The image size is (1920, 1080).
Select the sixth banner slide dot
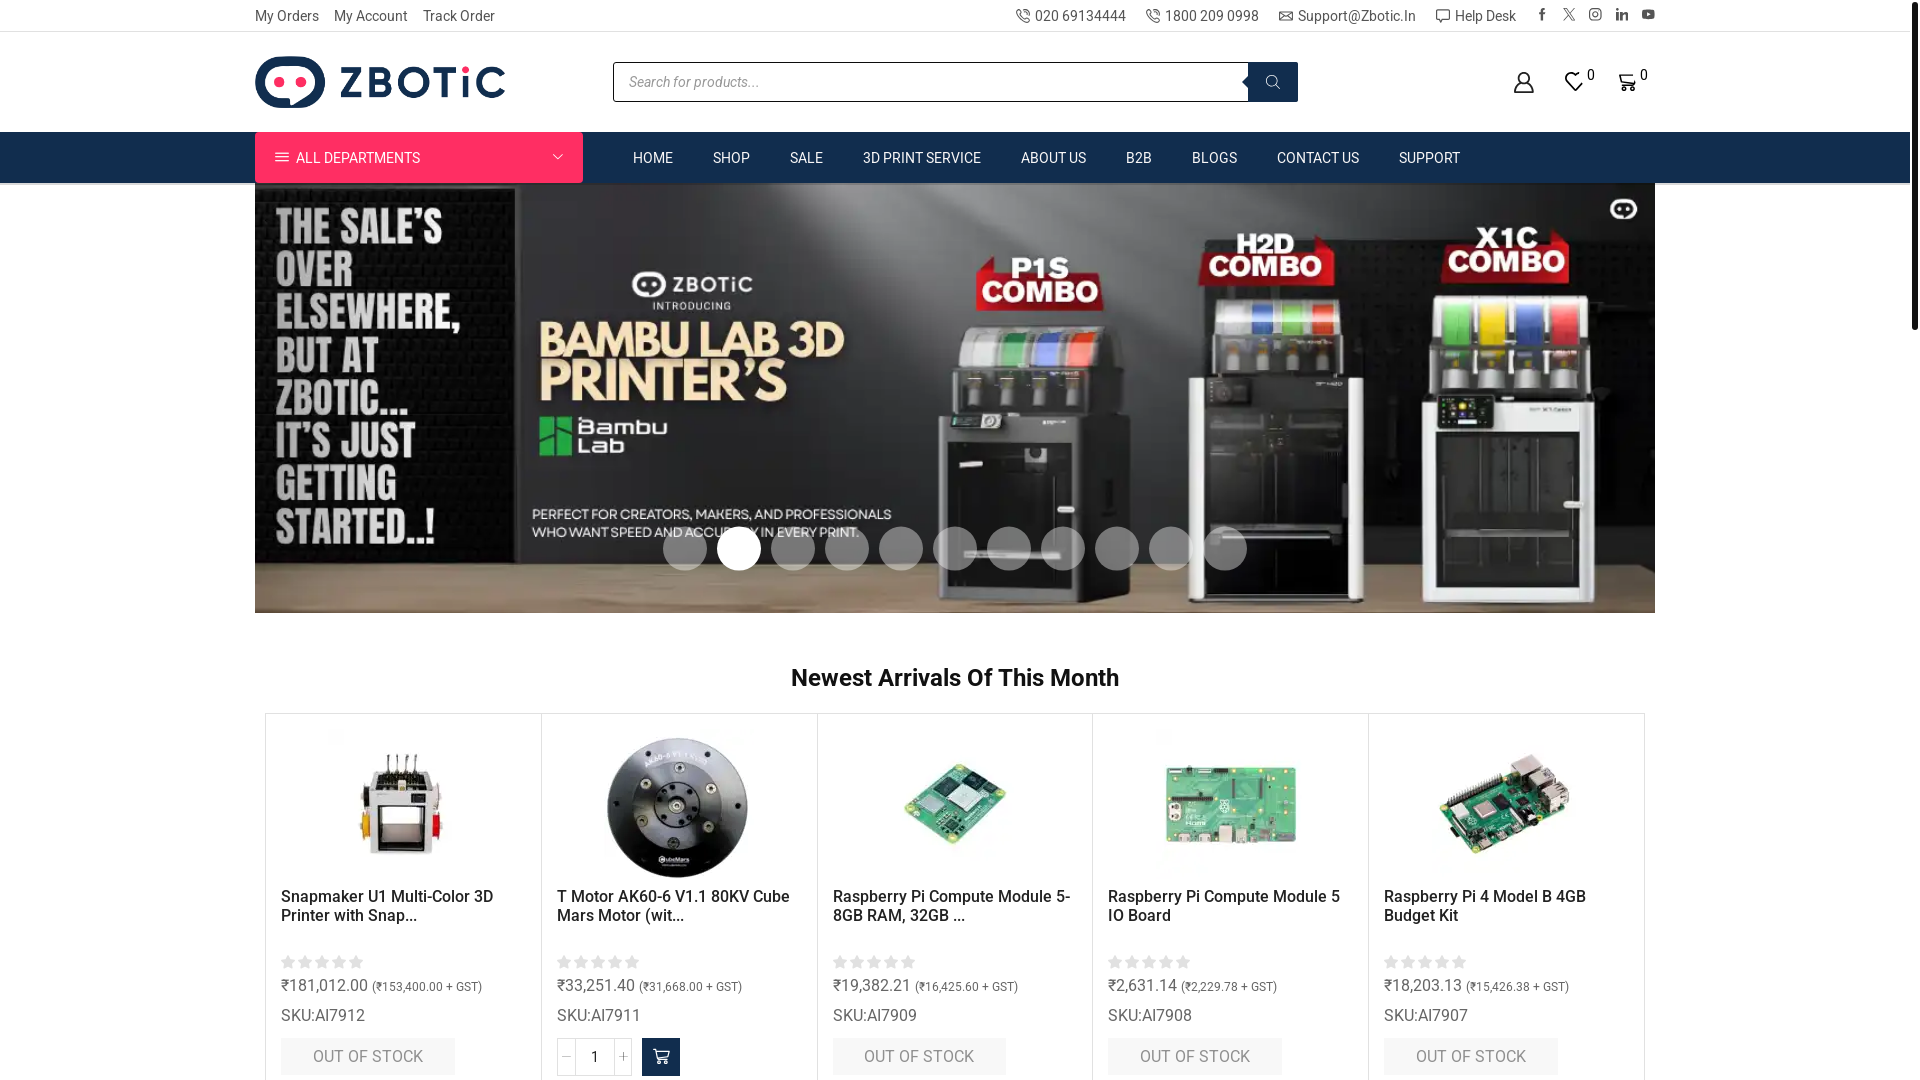(x=955, y=549)
